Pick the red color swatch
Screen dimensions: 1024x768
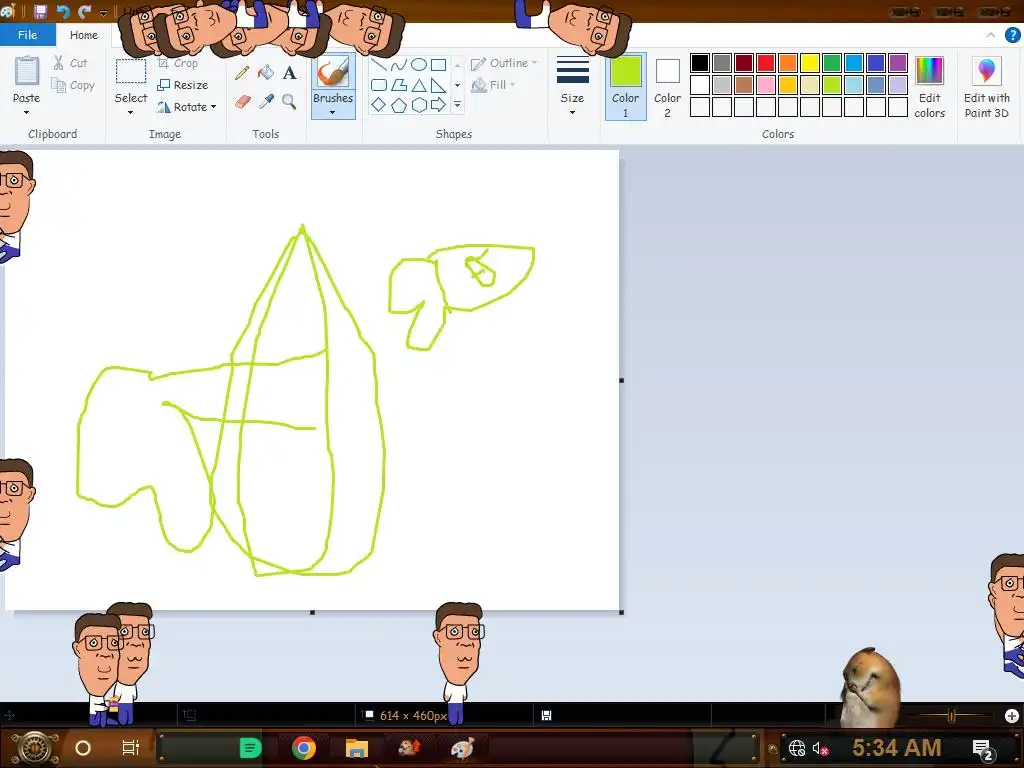765,63
